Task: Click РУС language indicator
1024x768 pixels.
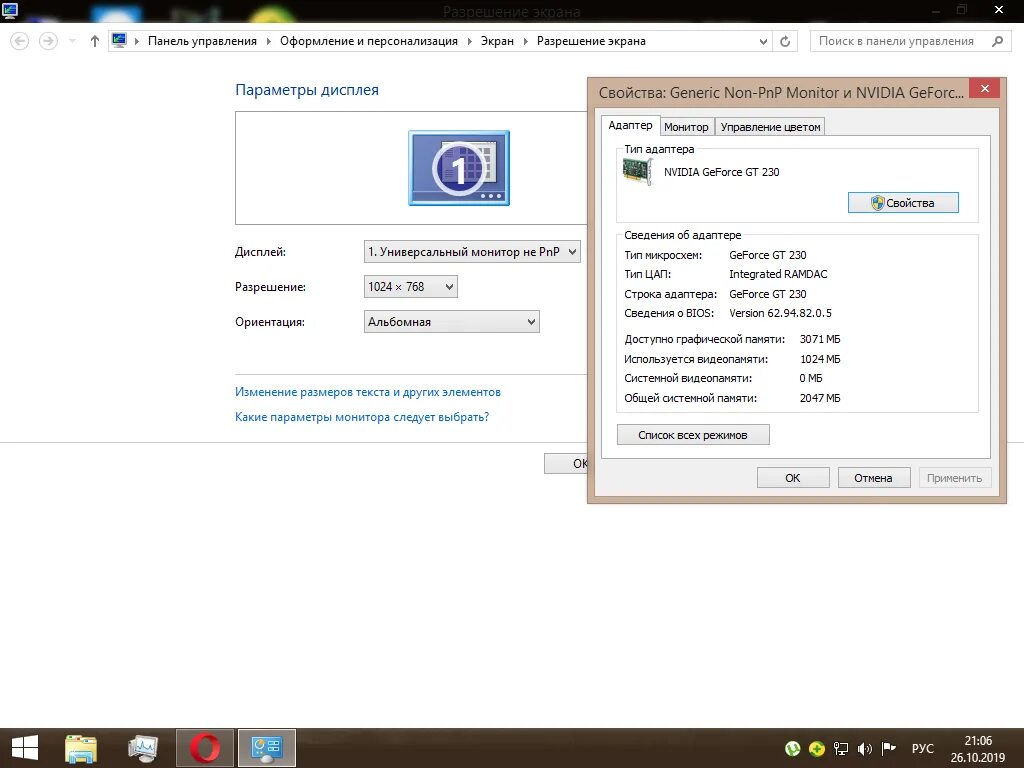Action: point(923,748)
